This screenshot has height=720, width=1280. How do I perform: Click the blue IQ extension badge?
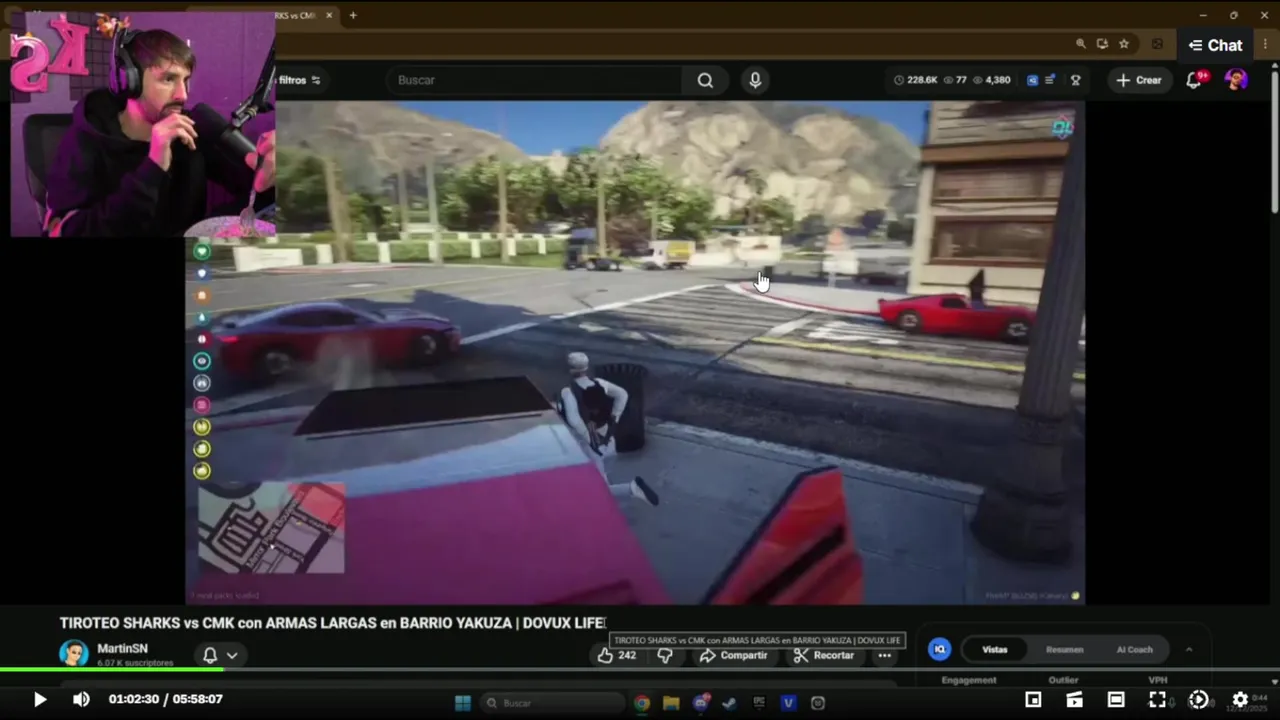pyautogui.click(x=939, y=649)
